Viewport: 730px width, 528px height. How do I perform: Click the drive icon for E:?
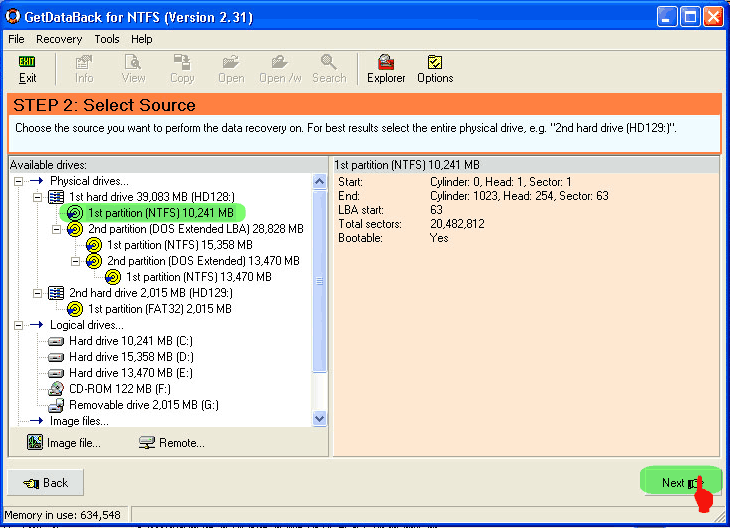point(56,373)
